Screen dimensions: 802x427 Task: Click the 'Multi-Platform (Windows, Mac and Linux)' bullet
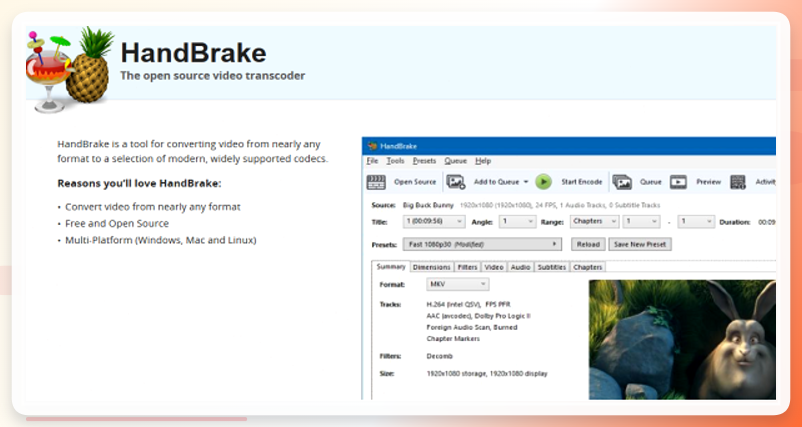161,240
